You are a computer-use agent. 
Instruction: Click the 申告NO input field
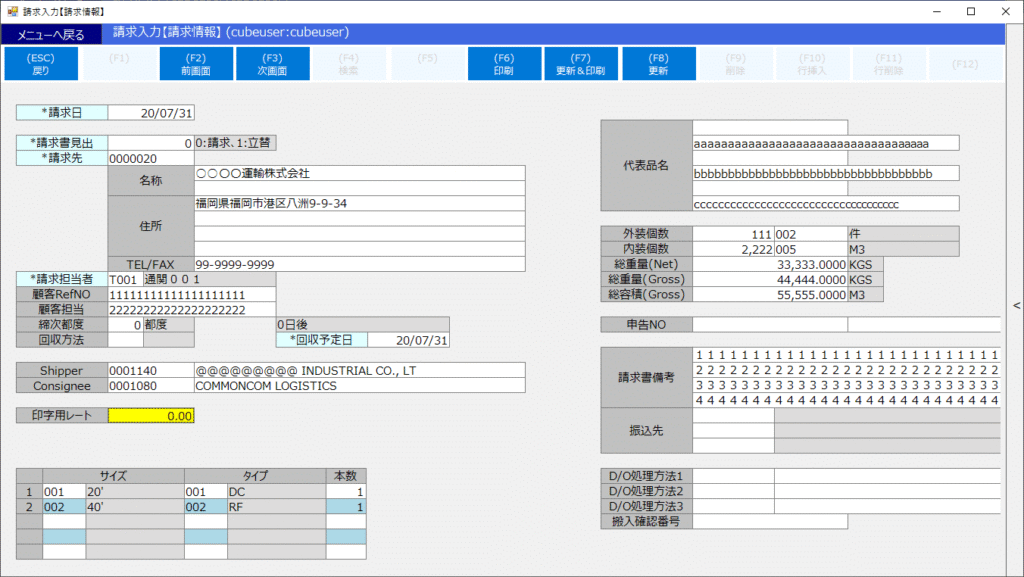coord(769,324)
